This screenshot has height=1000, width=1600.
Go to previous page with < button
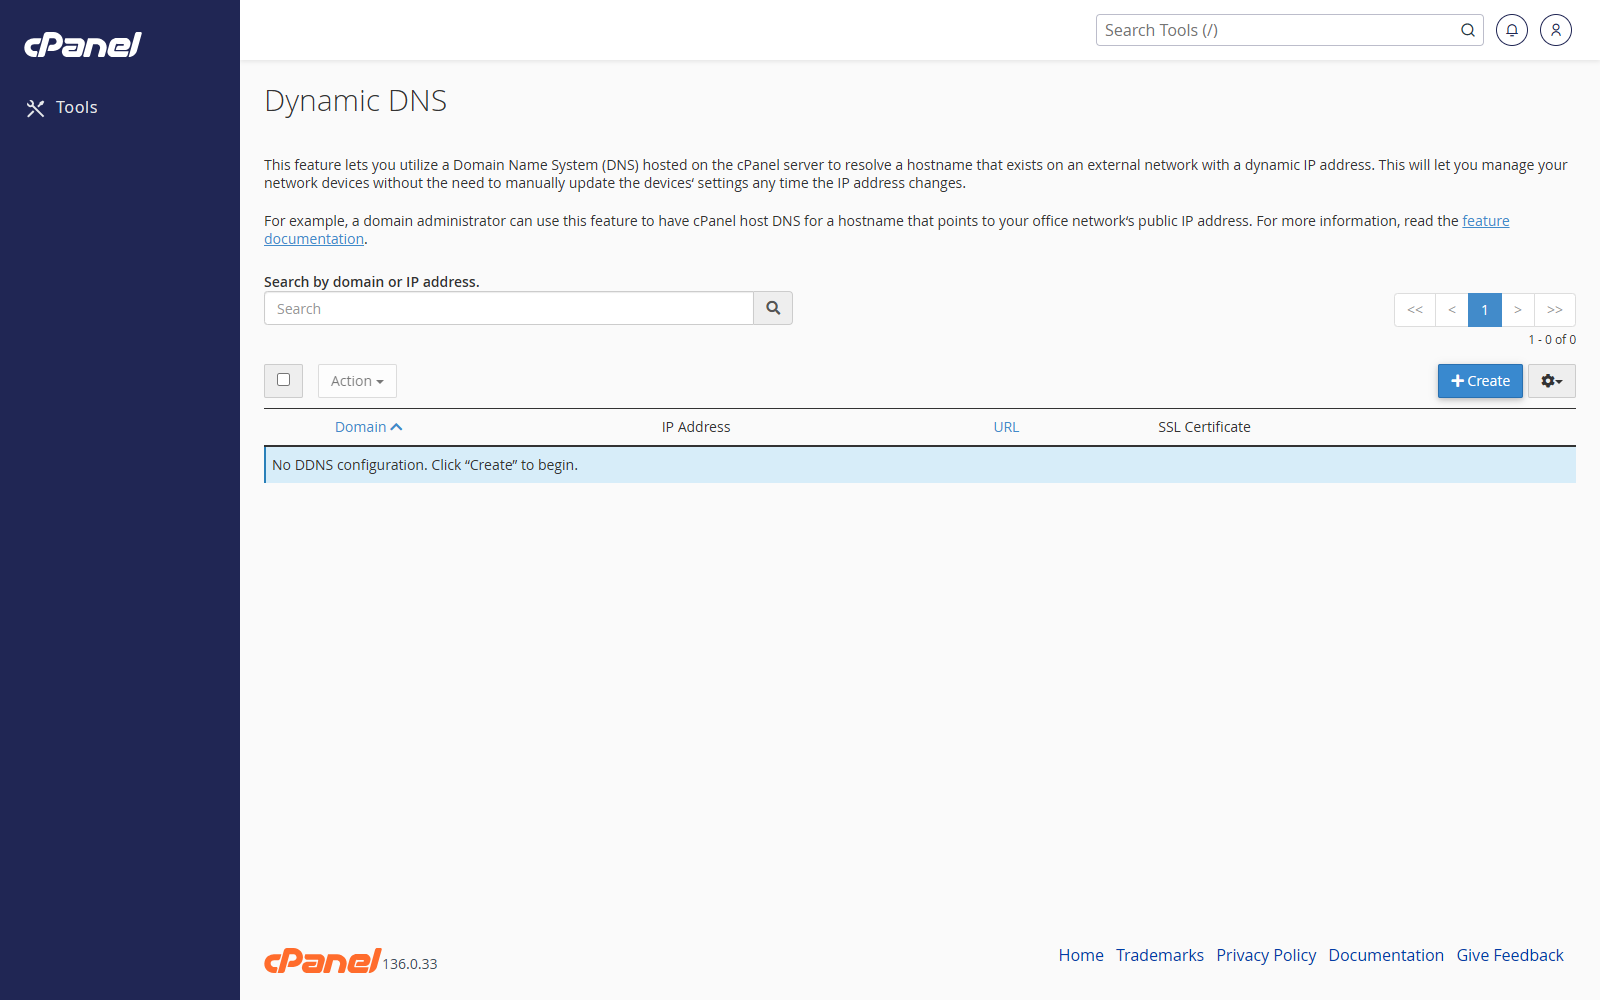pyautogui.click(x=1452, y=310)
